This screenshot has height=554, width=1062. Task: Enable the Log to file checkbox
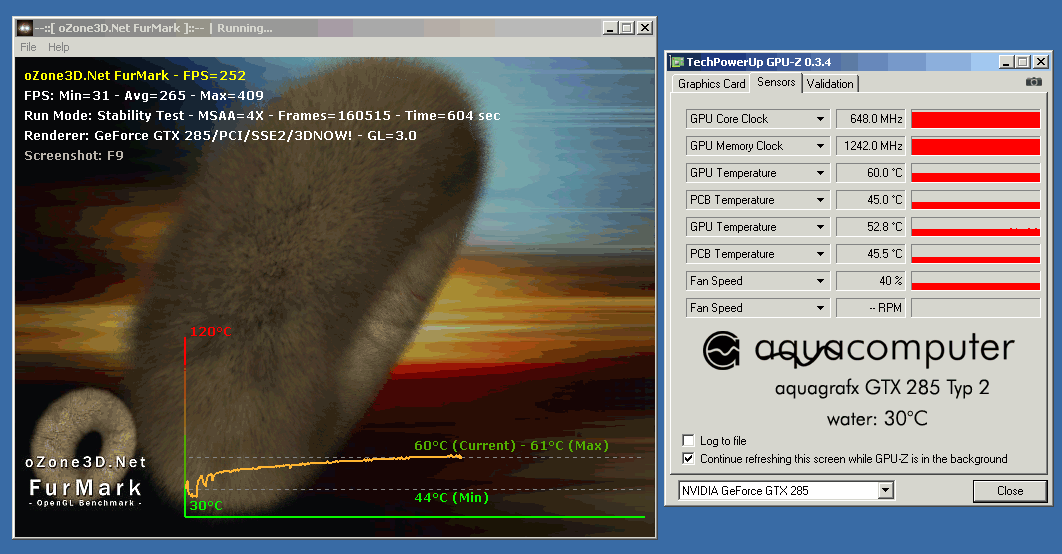[x=688, y=440]
